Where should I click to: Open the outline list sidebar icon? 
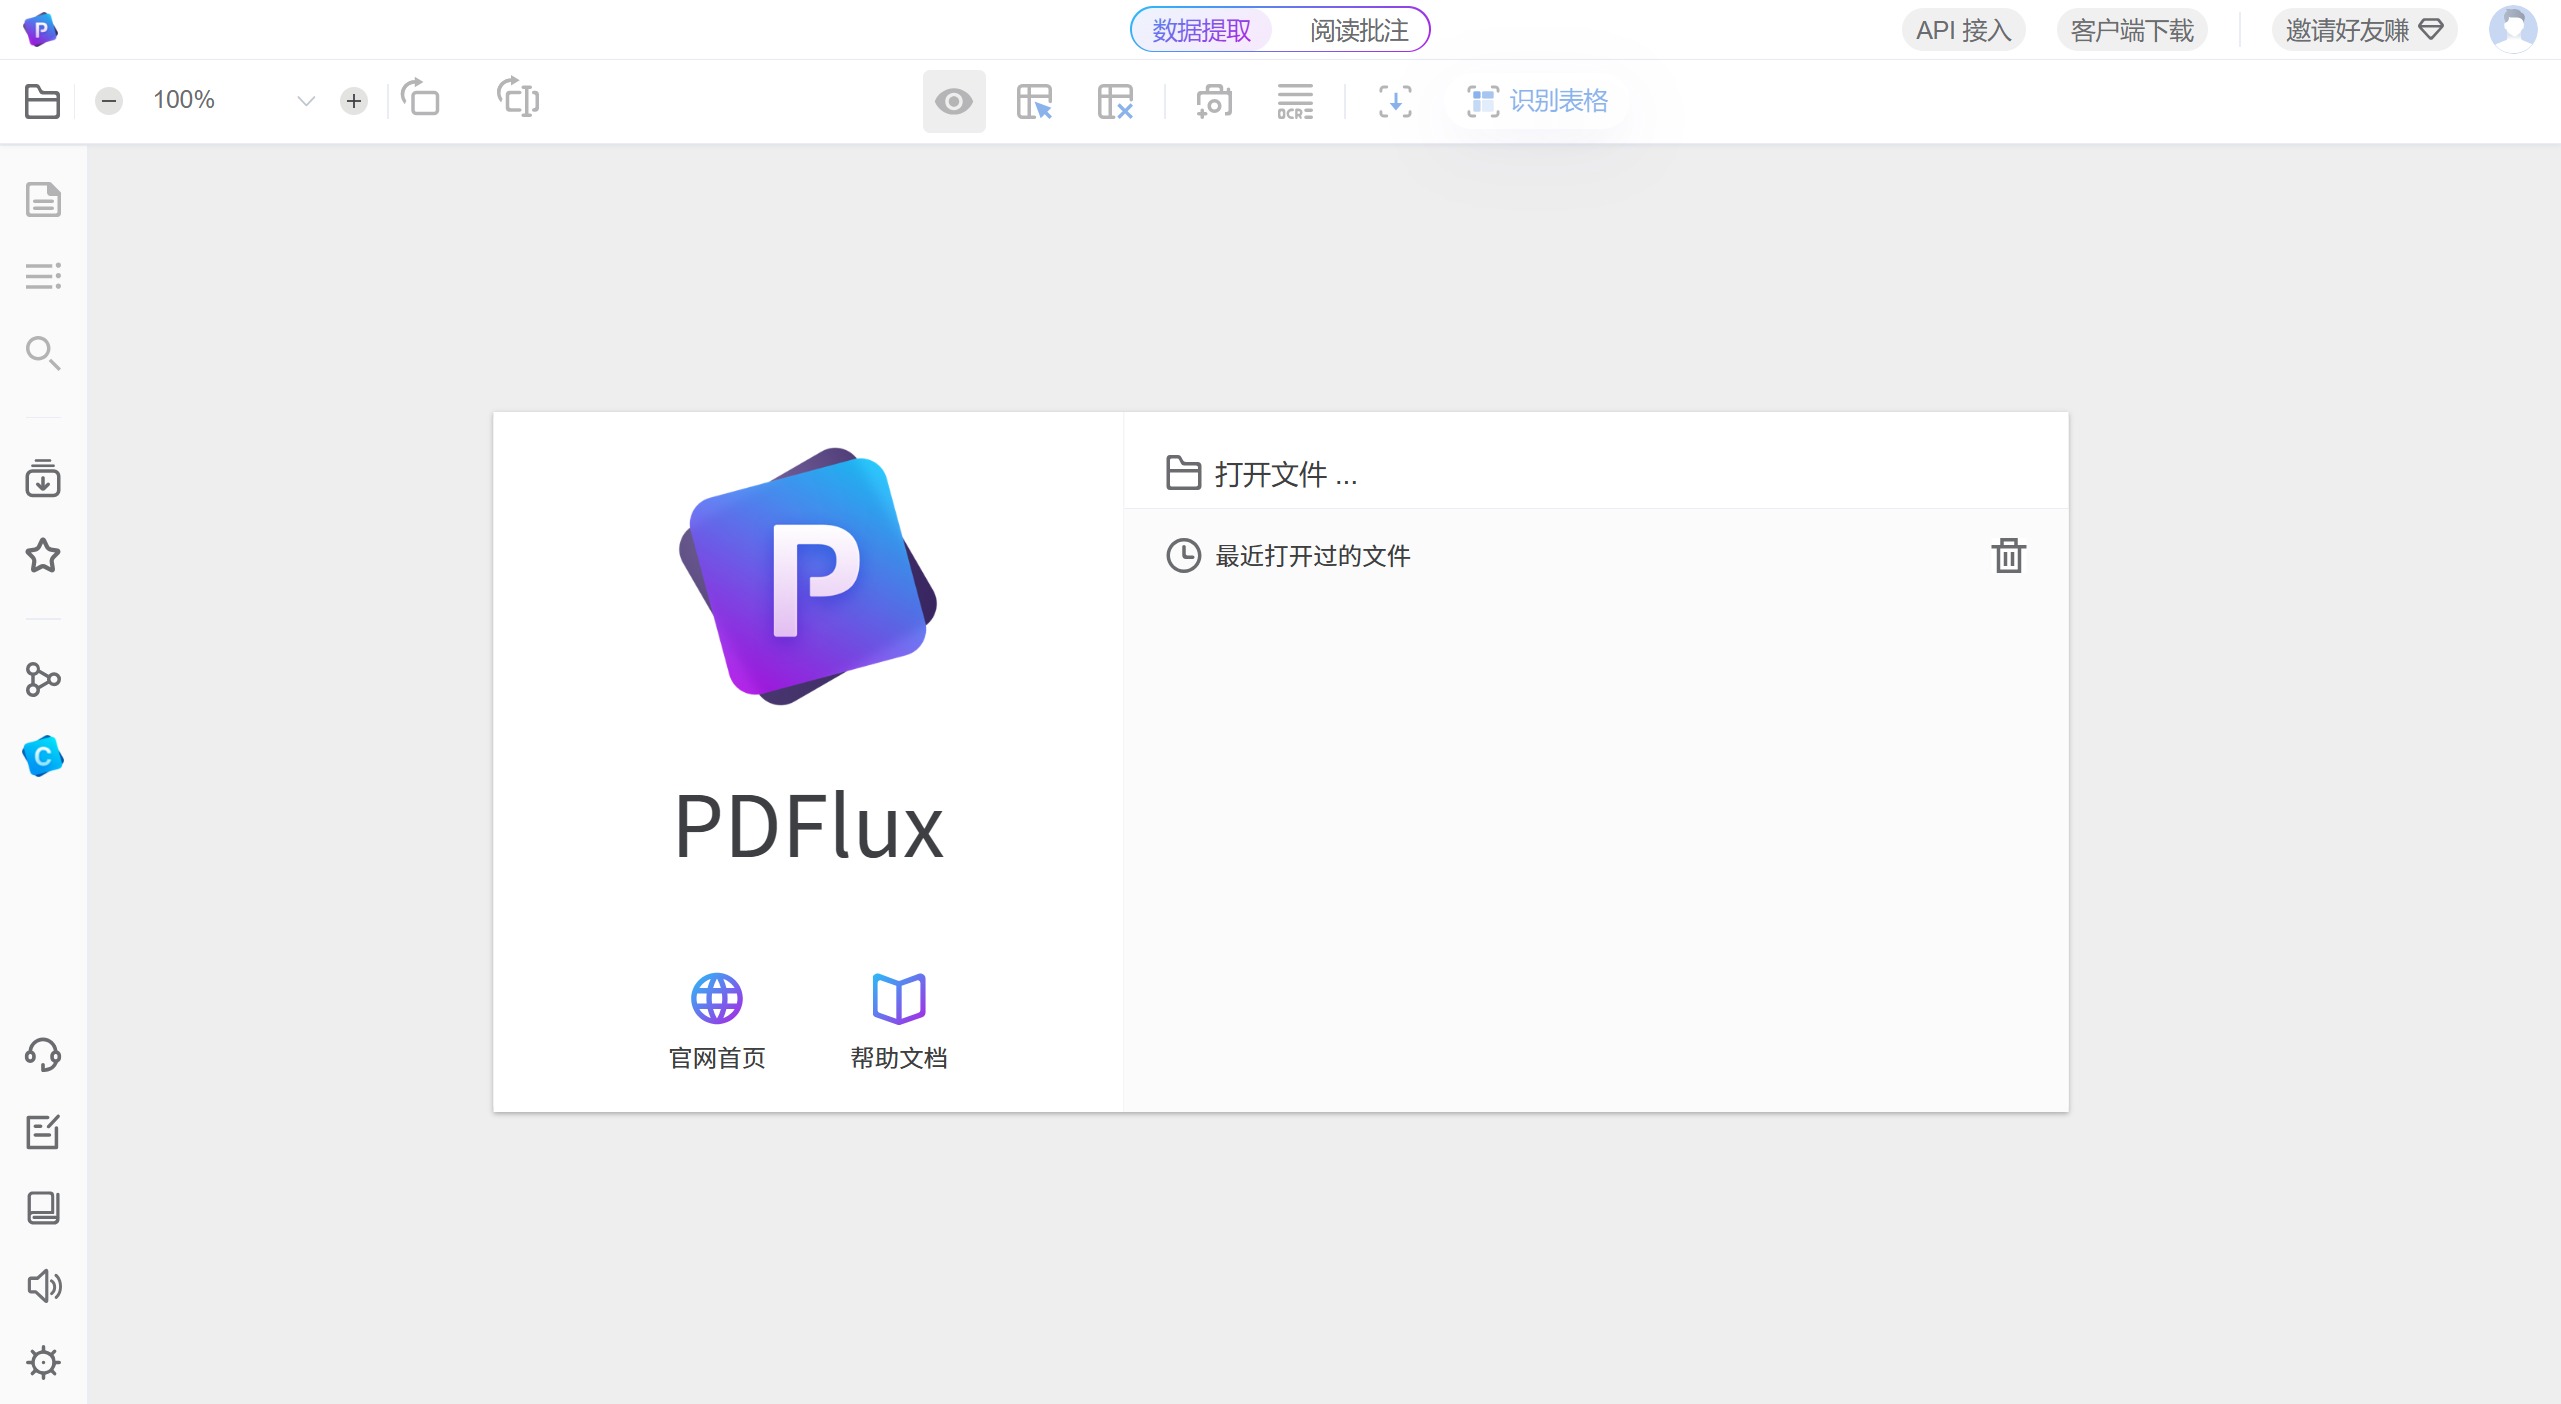coord(43,276)
